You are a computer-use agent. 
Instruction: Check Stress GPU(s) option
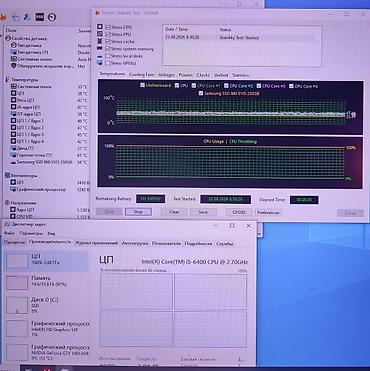pyautogui.click(x=108, y=63)
